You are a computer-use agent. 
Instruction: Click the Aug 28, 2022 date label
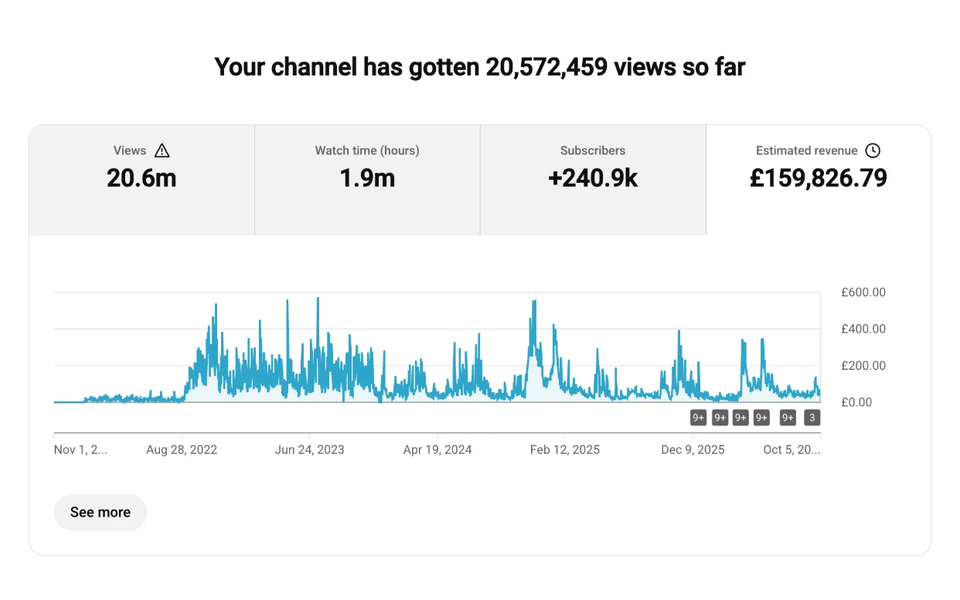pyautogui.click(x=182, y=449)
